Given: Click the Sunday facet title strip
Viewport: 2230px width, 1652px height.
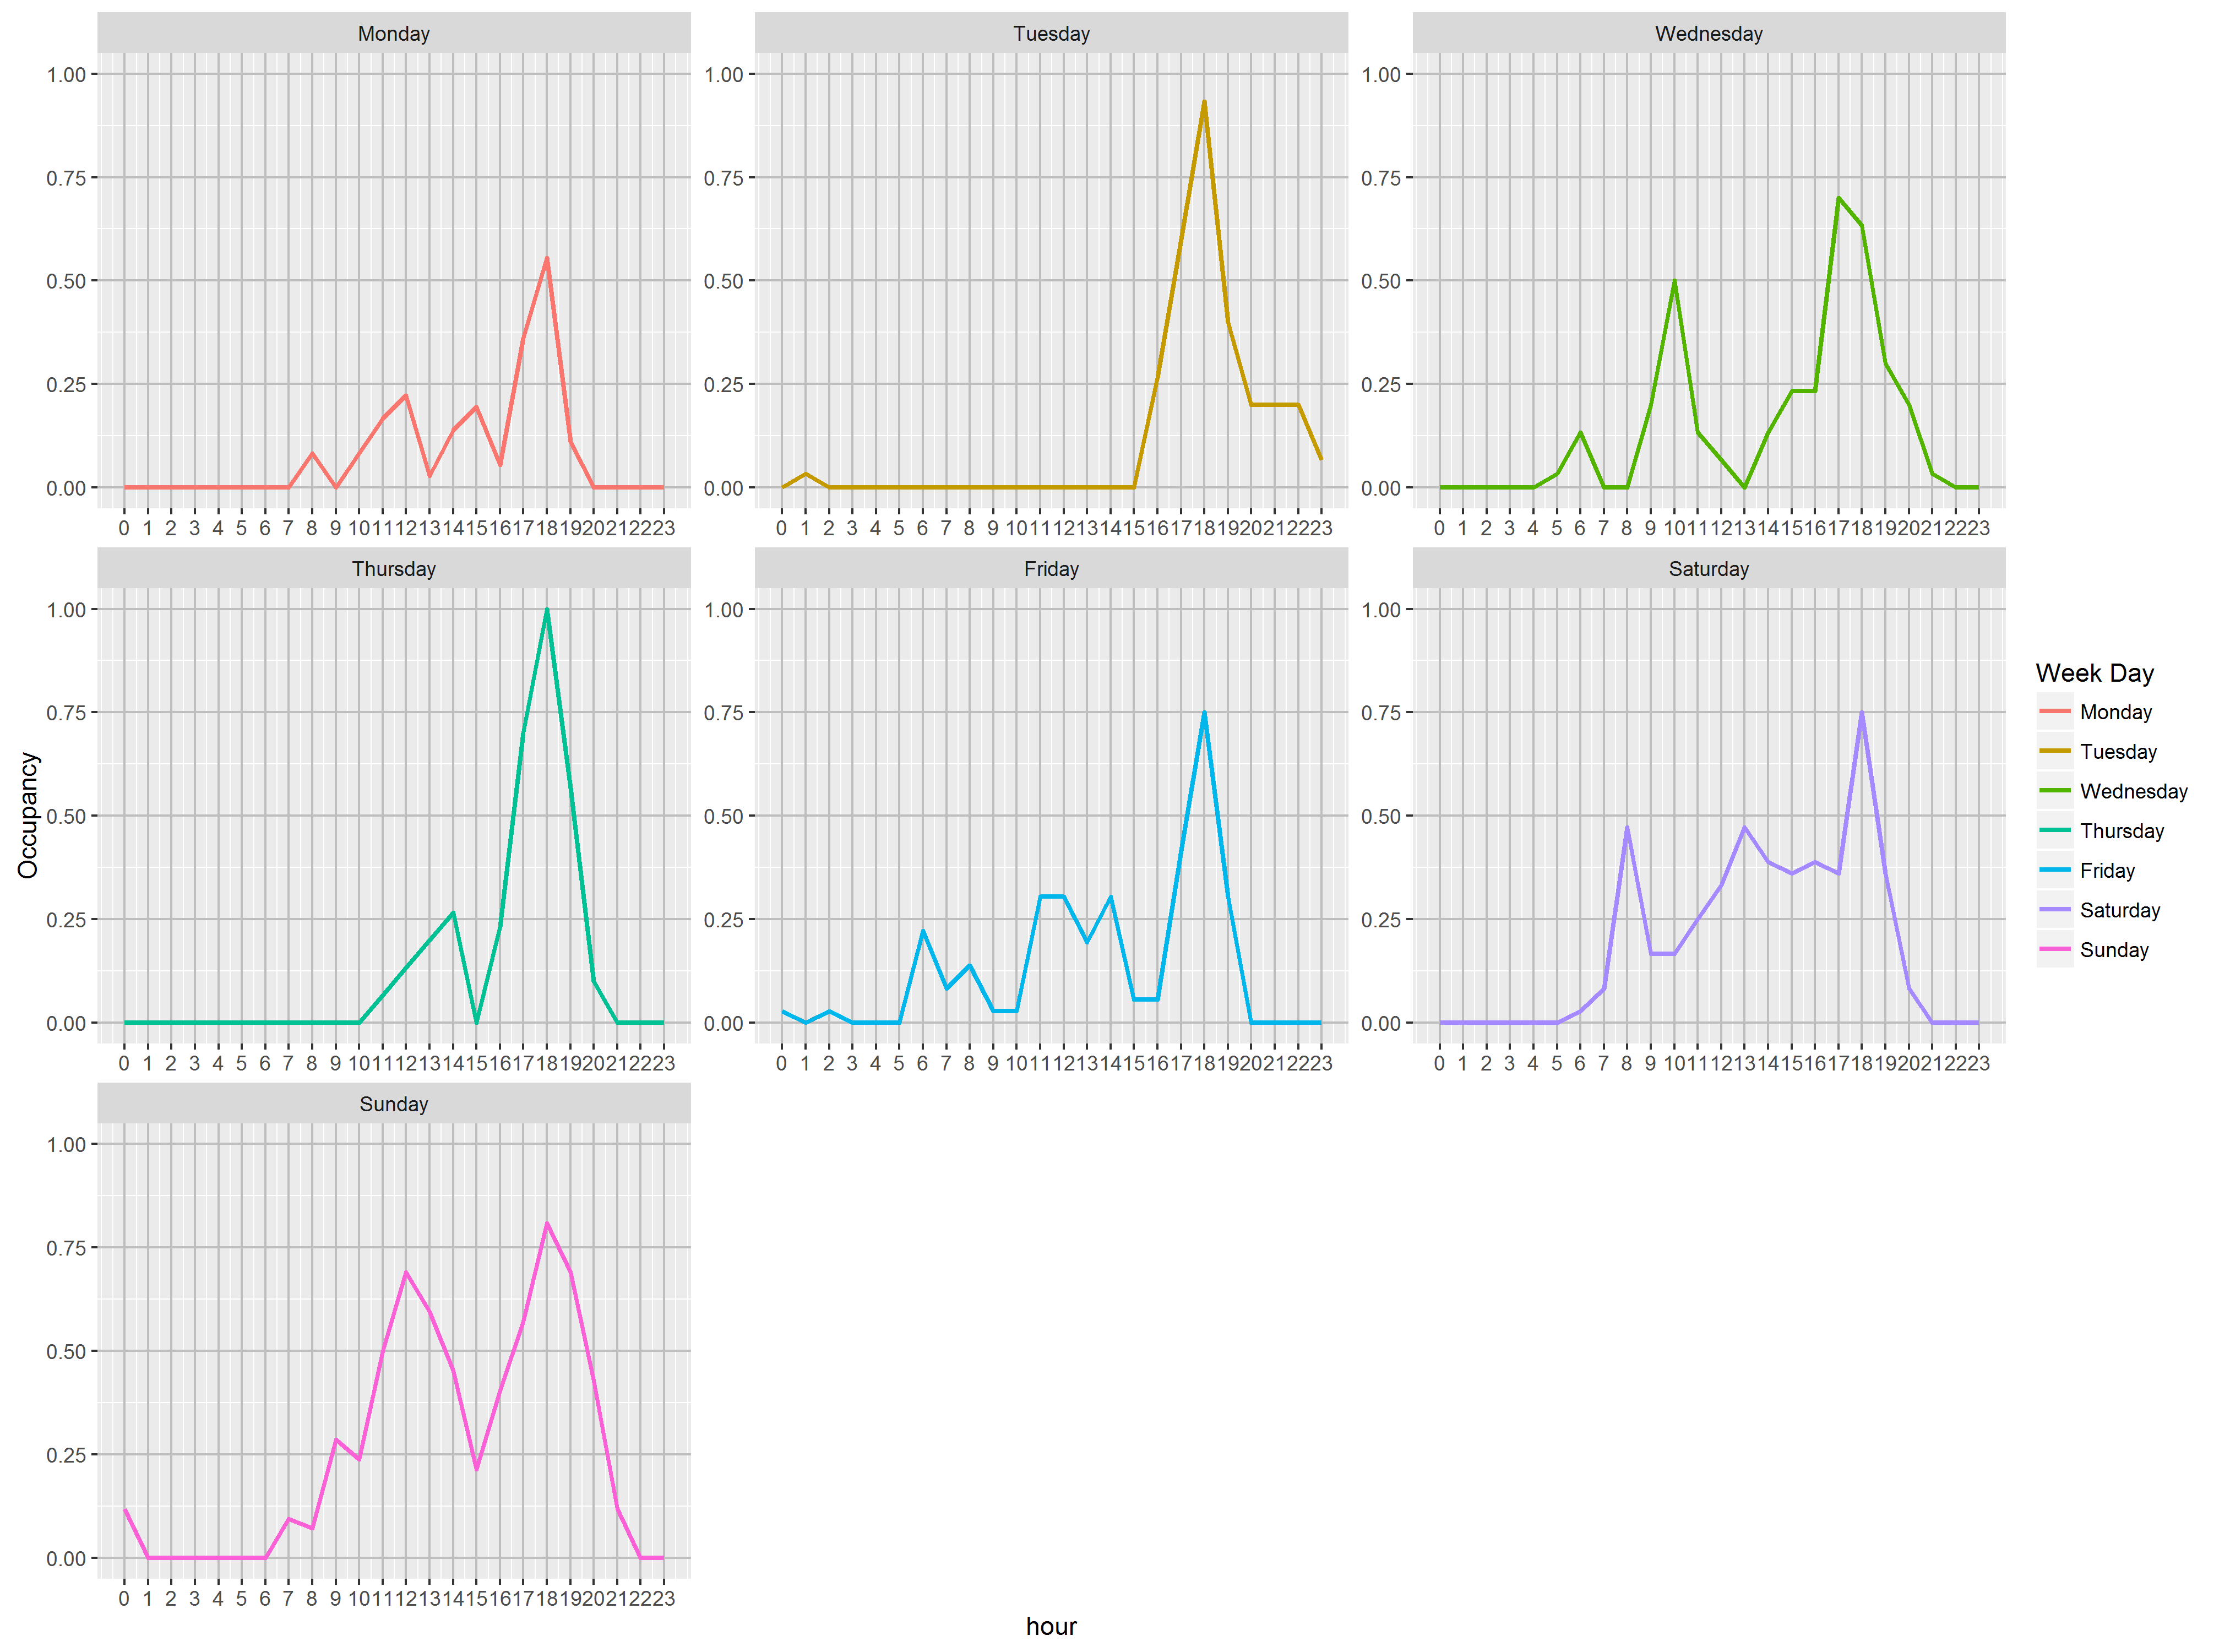Looking at the screenshot, I should click(393, 1103).
